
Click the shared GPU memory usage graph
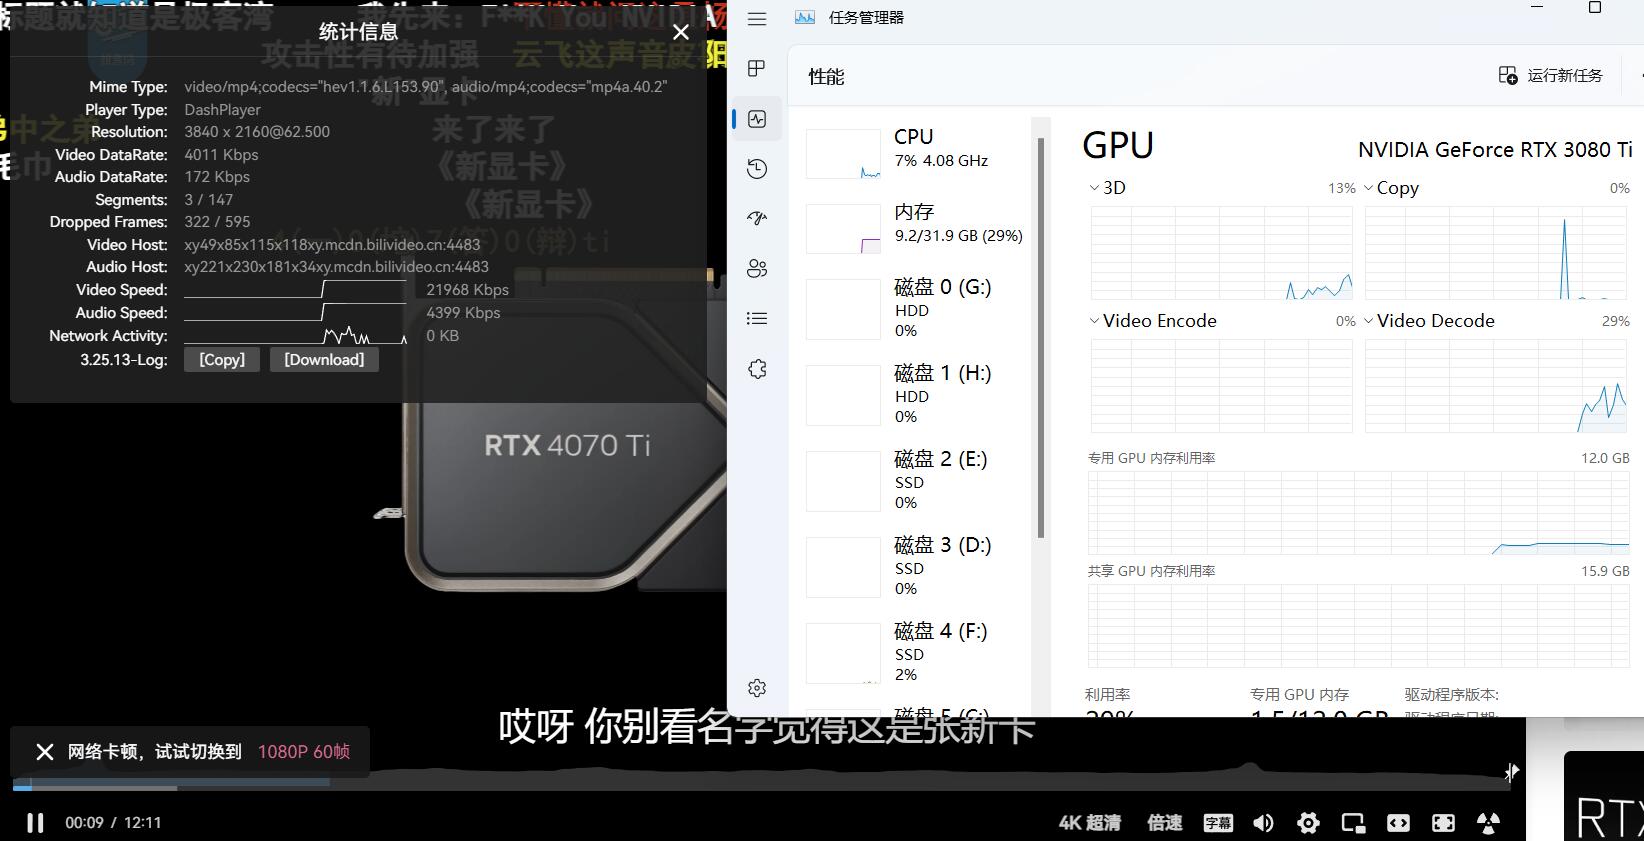(x=1359, y=626)
